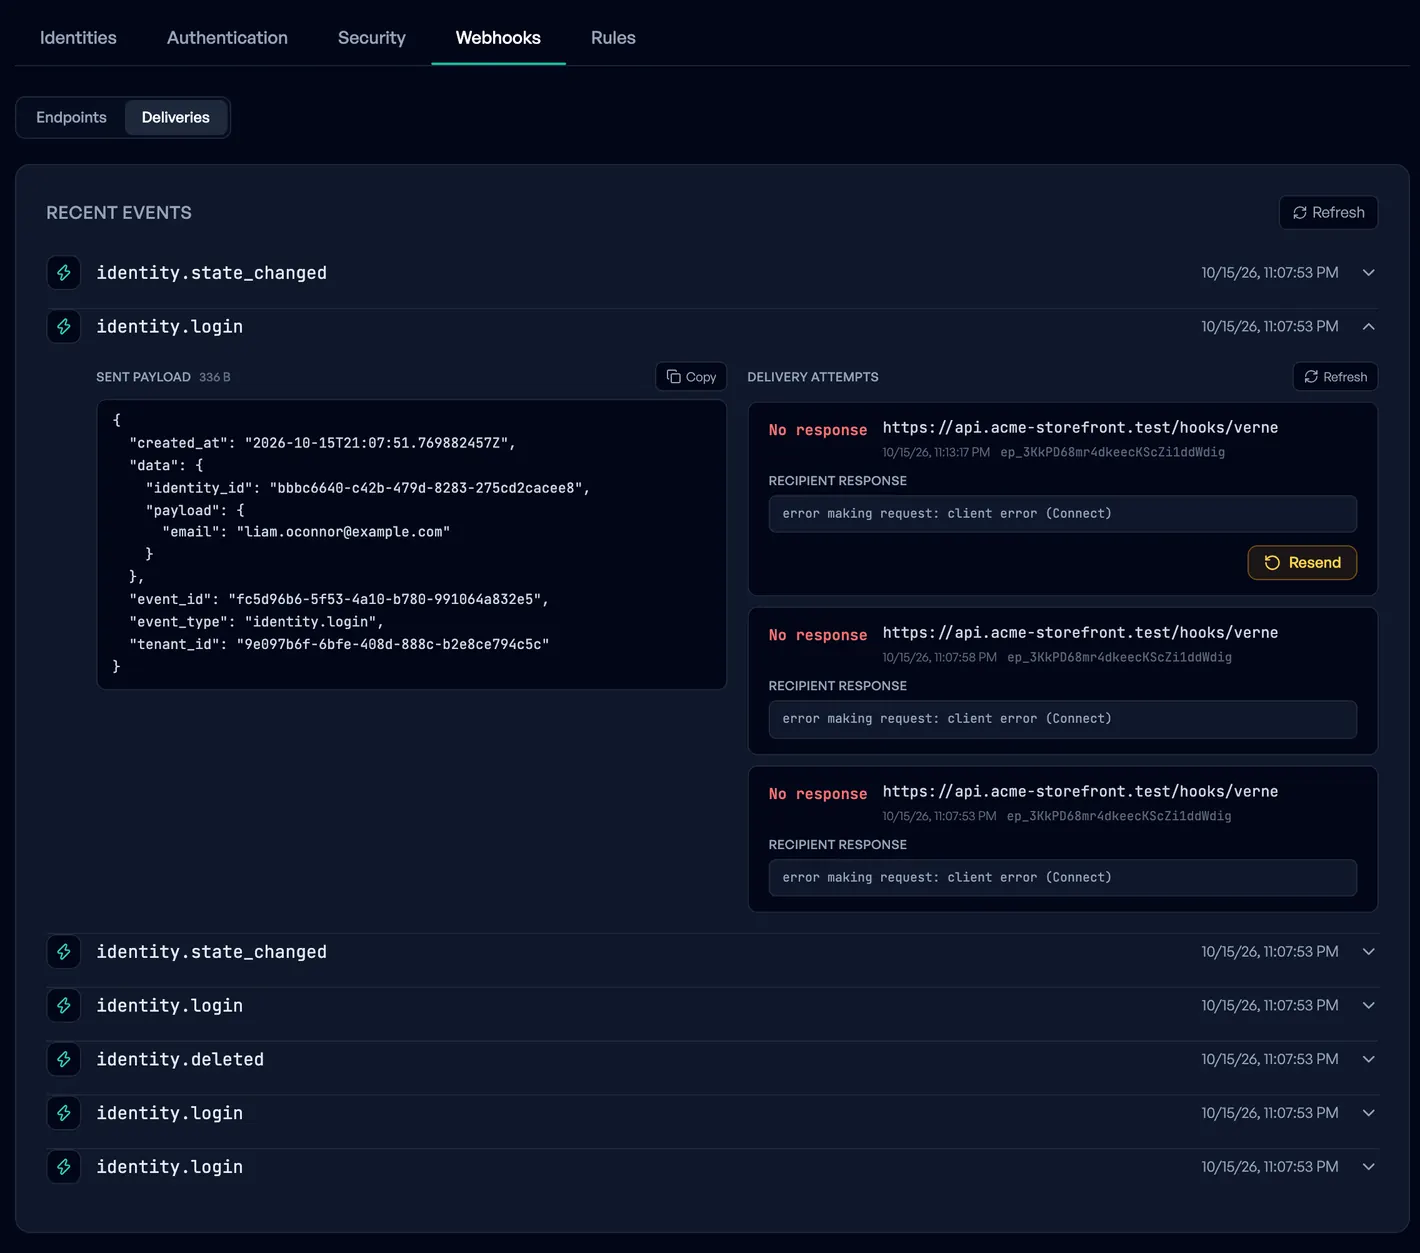The image size is (1420, 1253).
Task: Click the "identity_id" line in payload
Action: (x=368, y=488)
